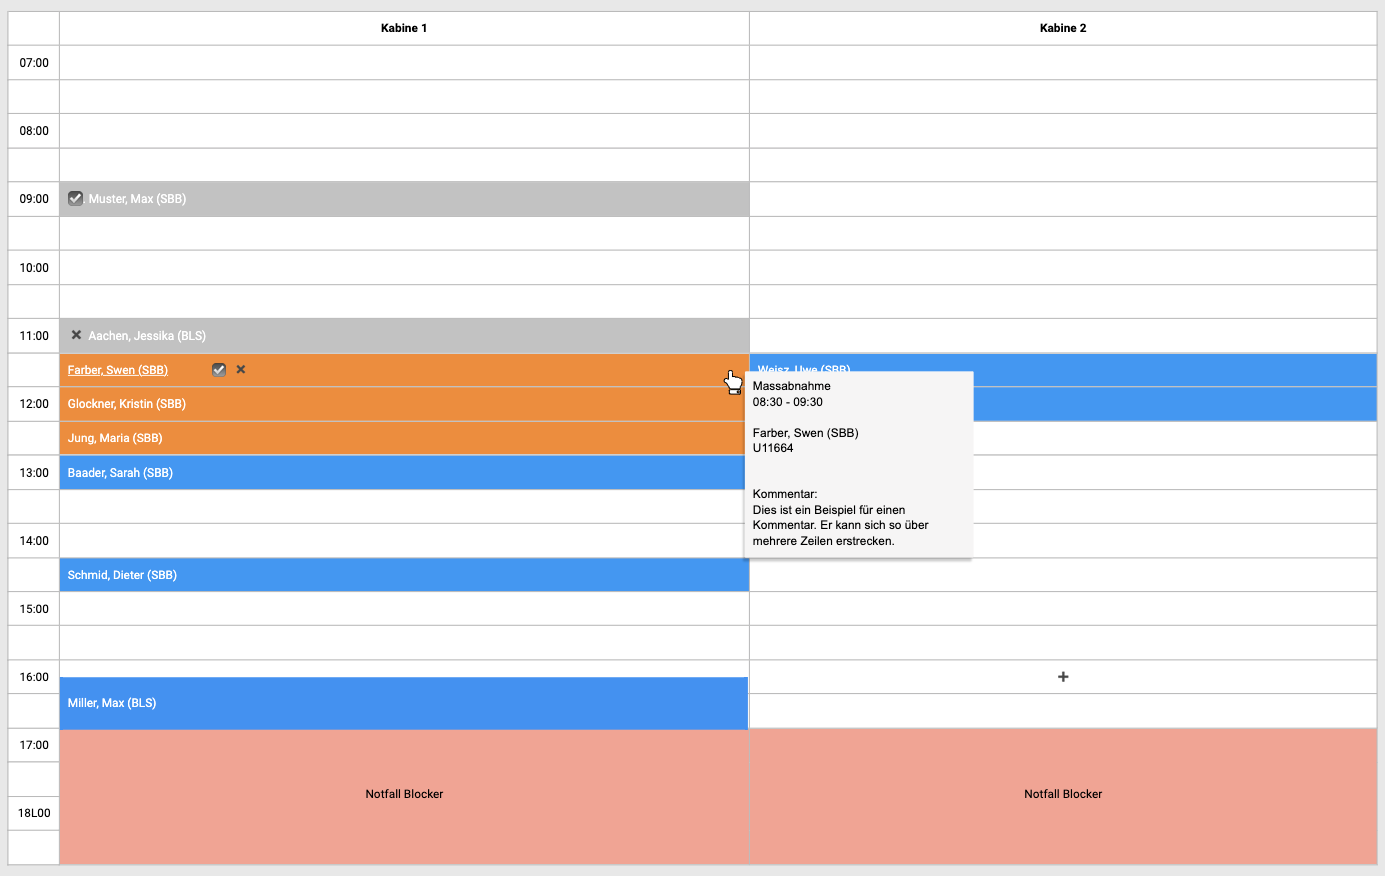
Task: Click the Muster, Max (SBB) appointment name
Action: (137, 199)
